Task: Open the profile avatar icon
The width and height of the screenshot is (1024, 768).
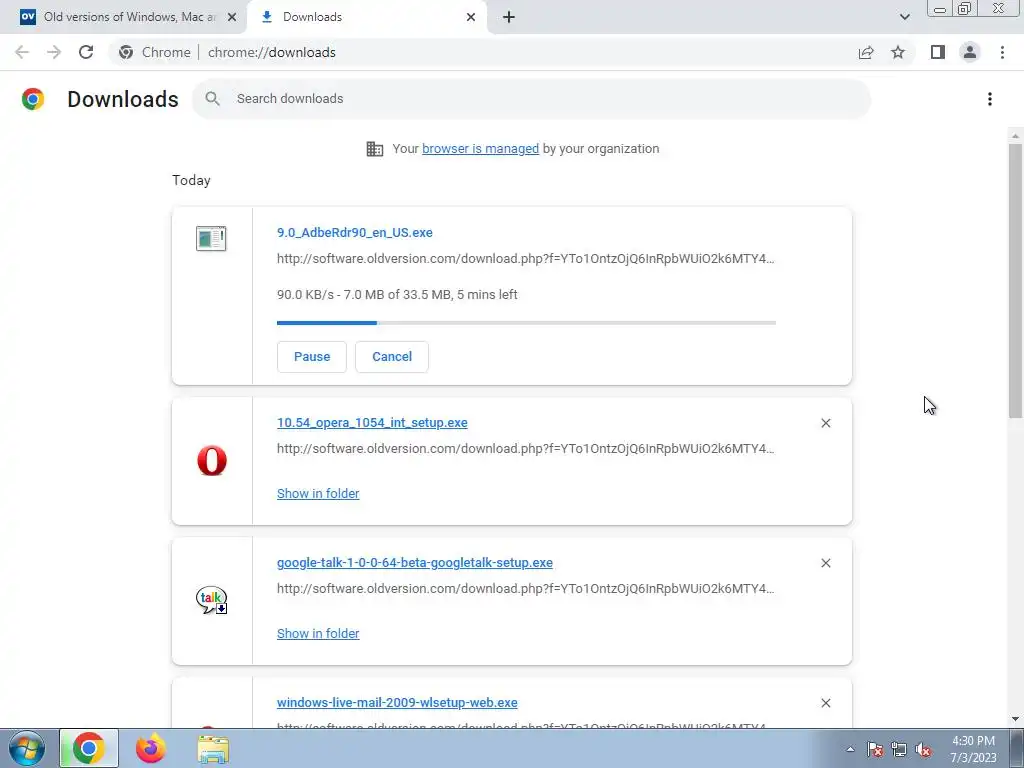Action: [970, 52]
